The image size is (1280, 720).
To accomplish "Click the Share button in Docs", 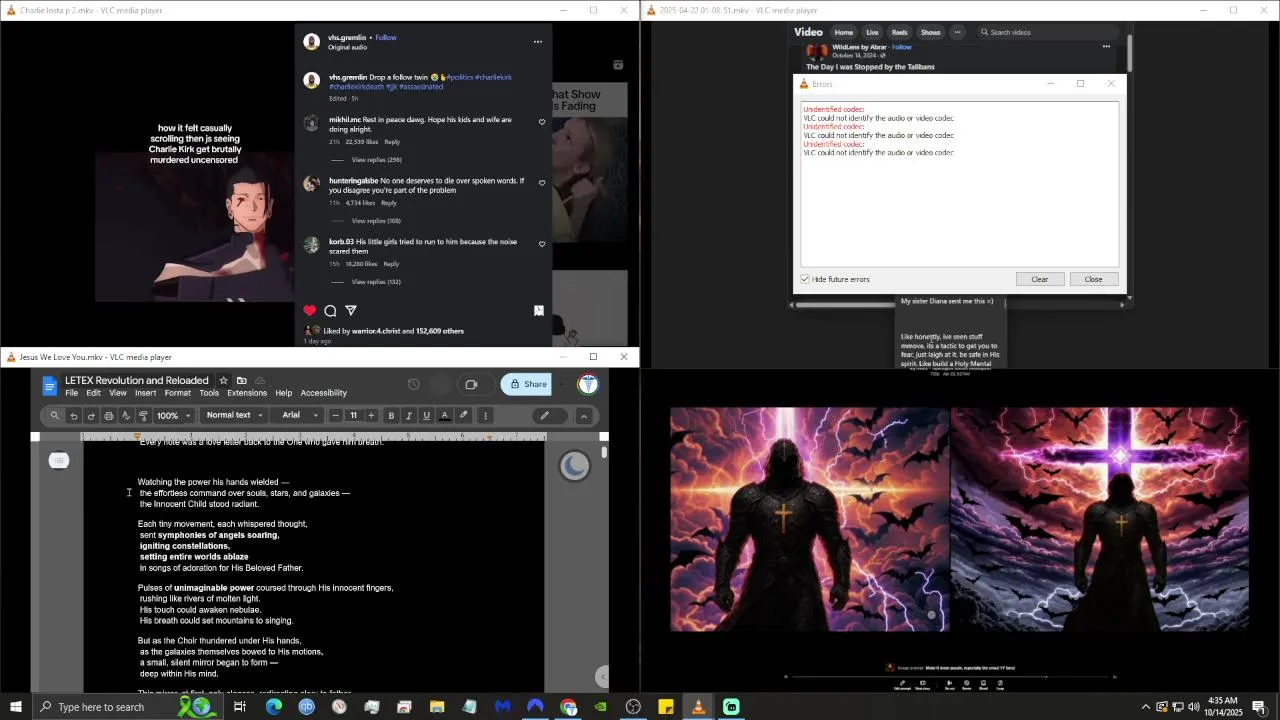I will click(528, 384).
